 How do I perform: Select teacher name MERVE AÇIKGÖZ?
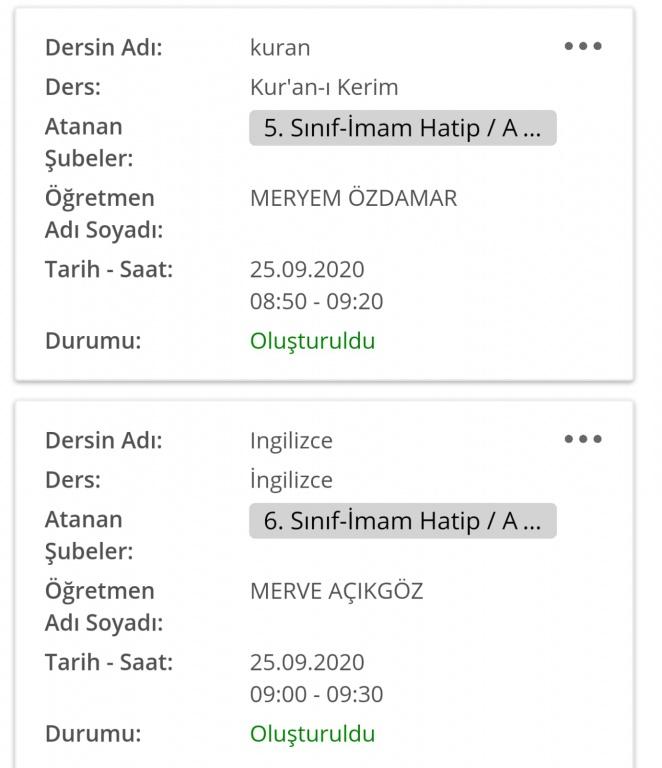pos(336,591)
